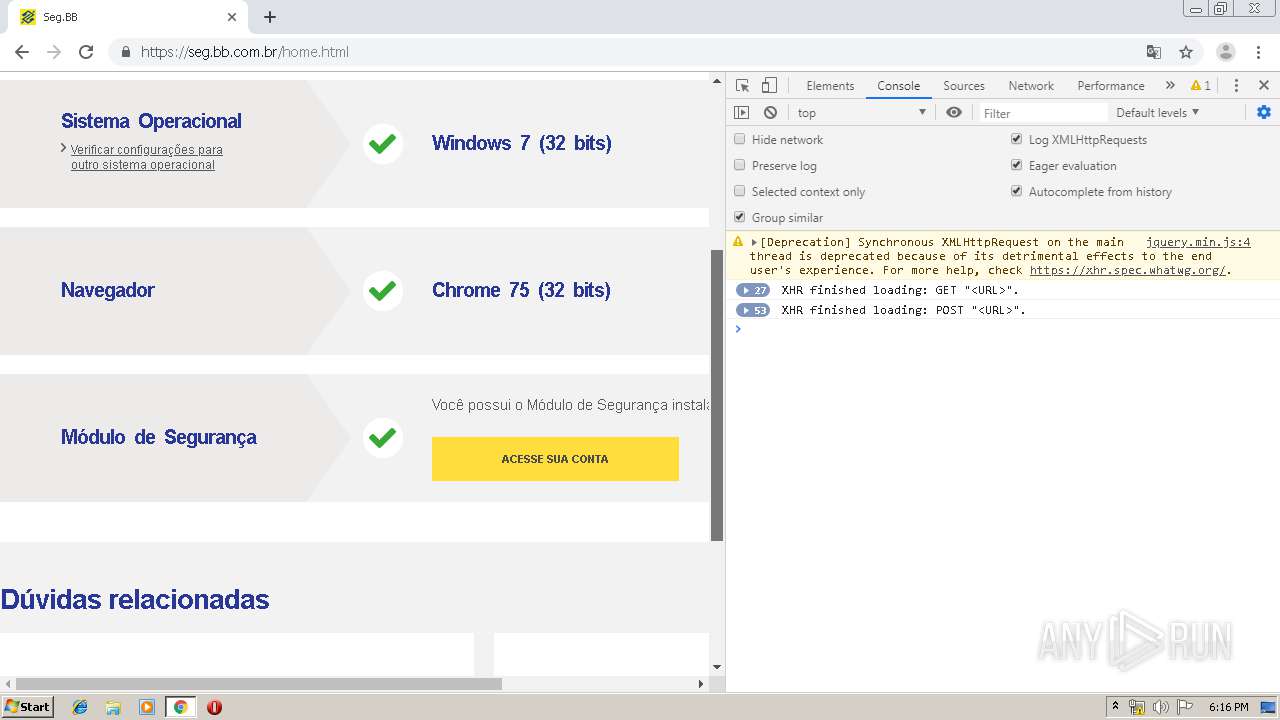Click the Action Center flag tray icon
Viewport: 1280px width, 720px height.
[x=1185, y=707]
